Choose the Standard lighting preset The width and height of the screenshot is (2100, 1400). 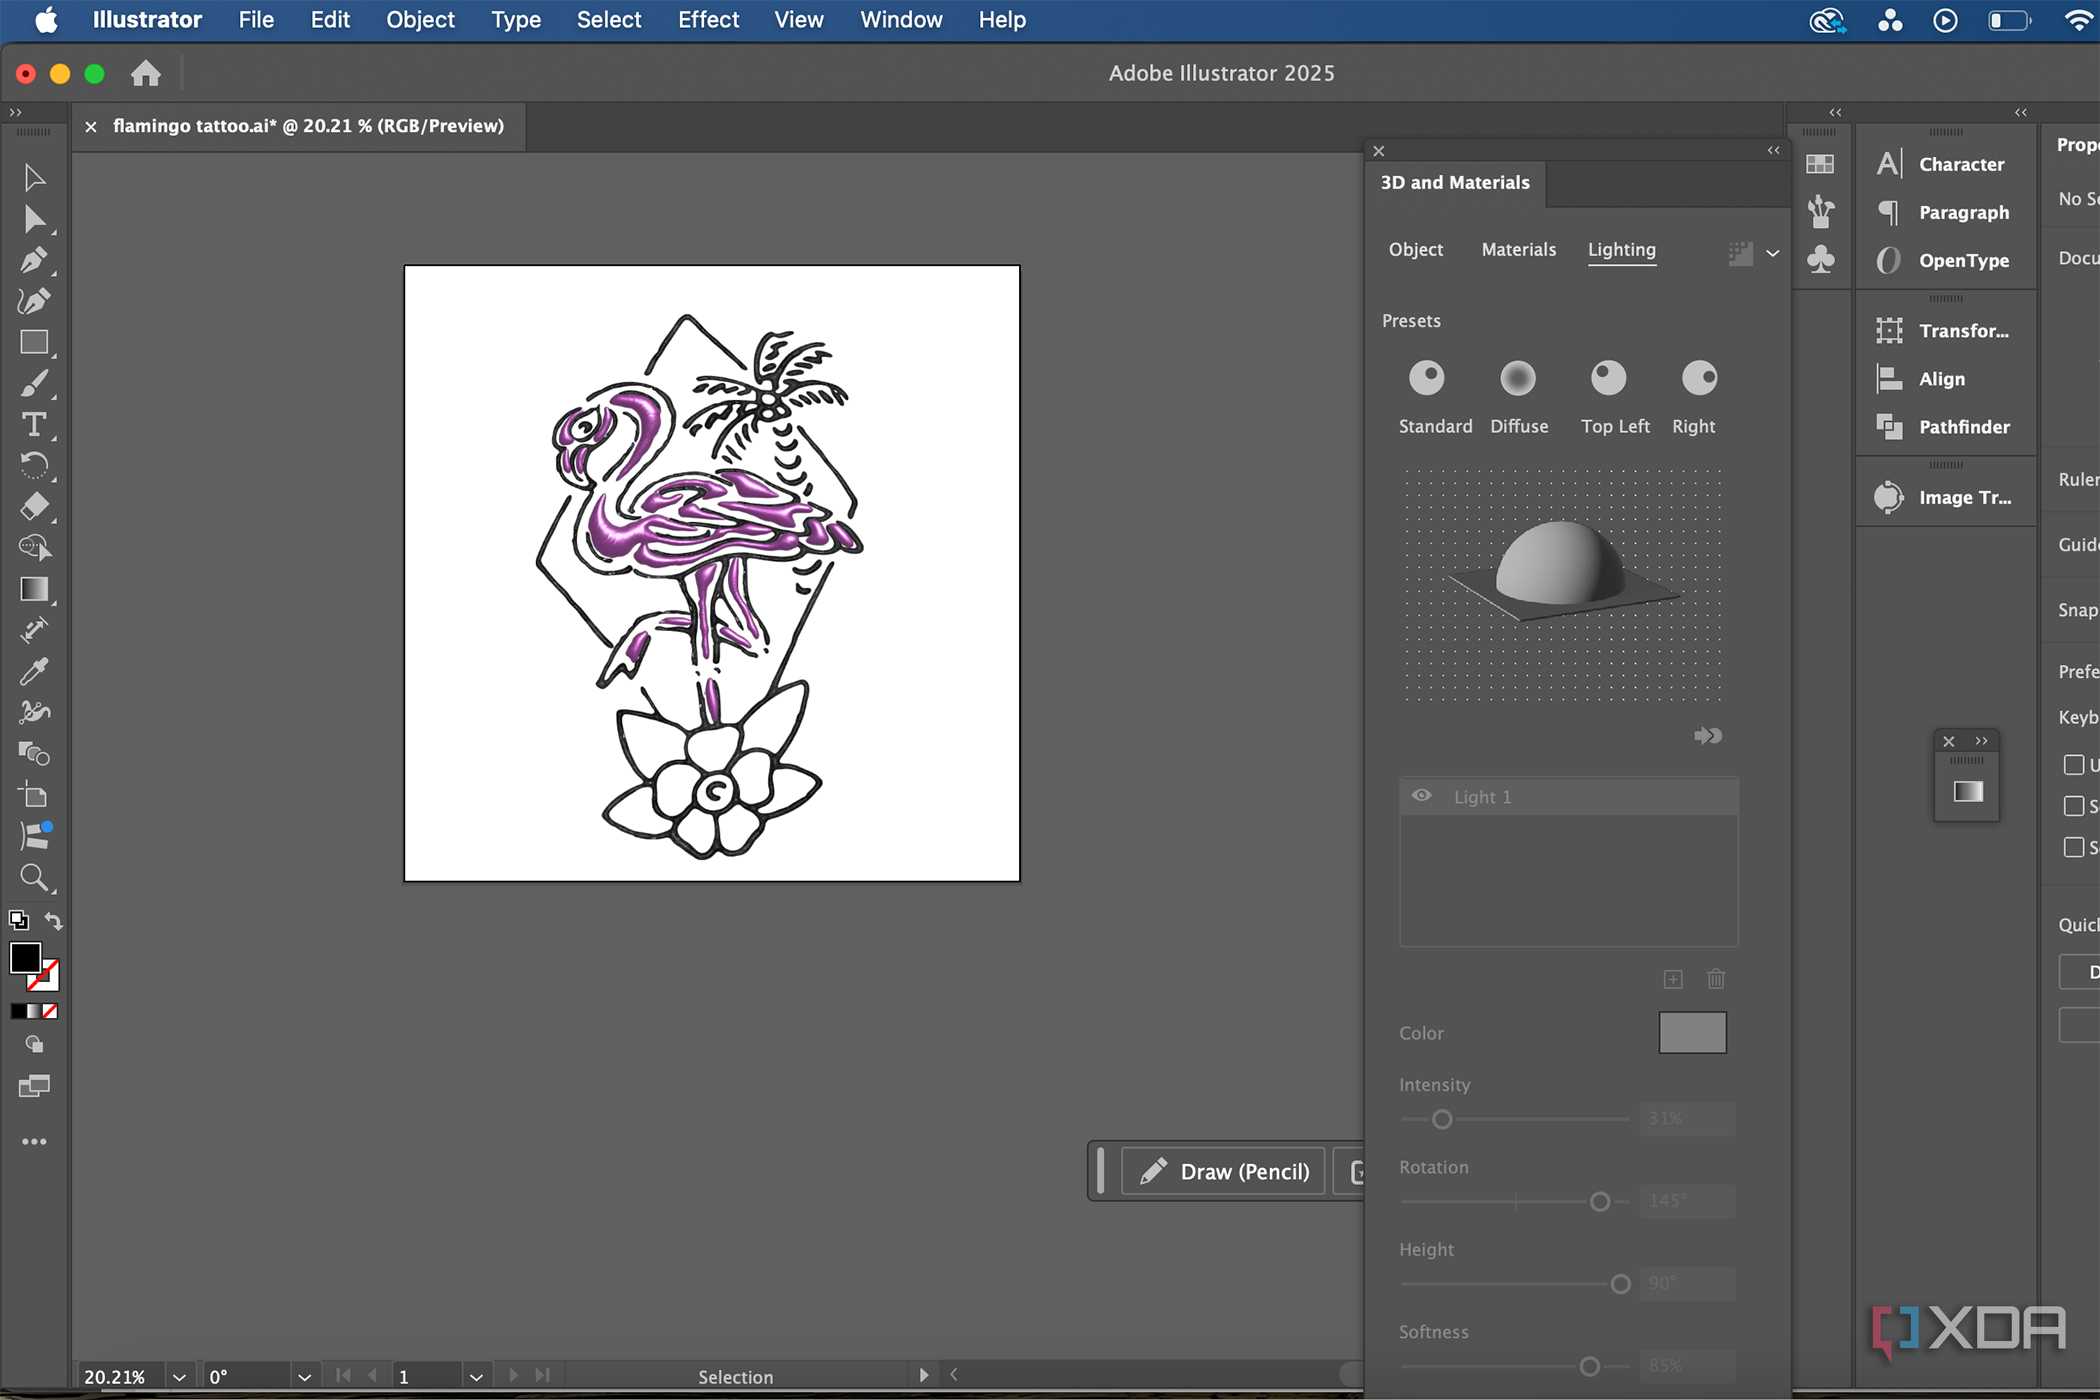[1427, 378]
